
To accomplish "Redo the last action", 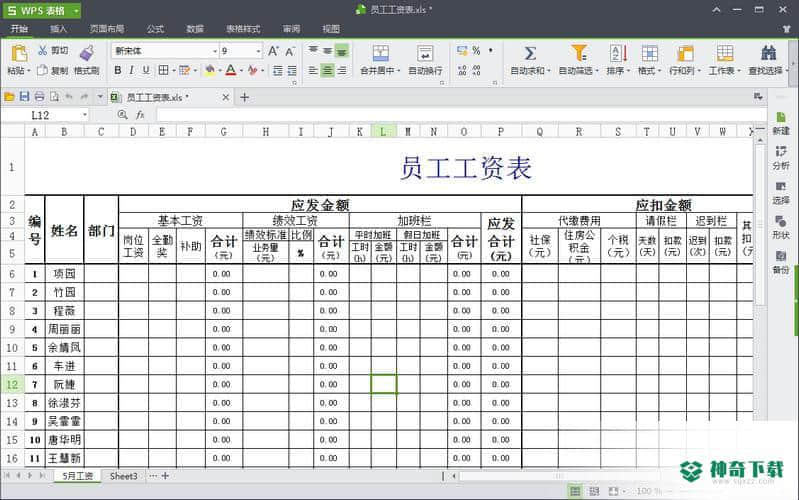I will click(x=84, y=97).
